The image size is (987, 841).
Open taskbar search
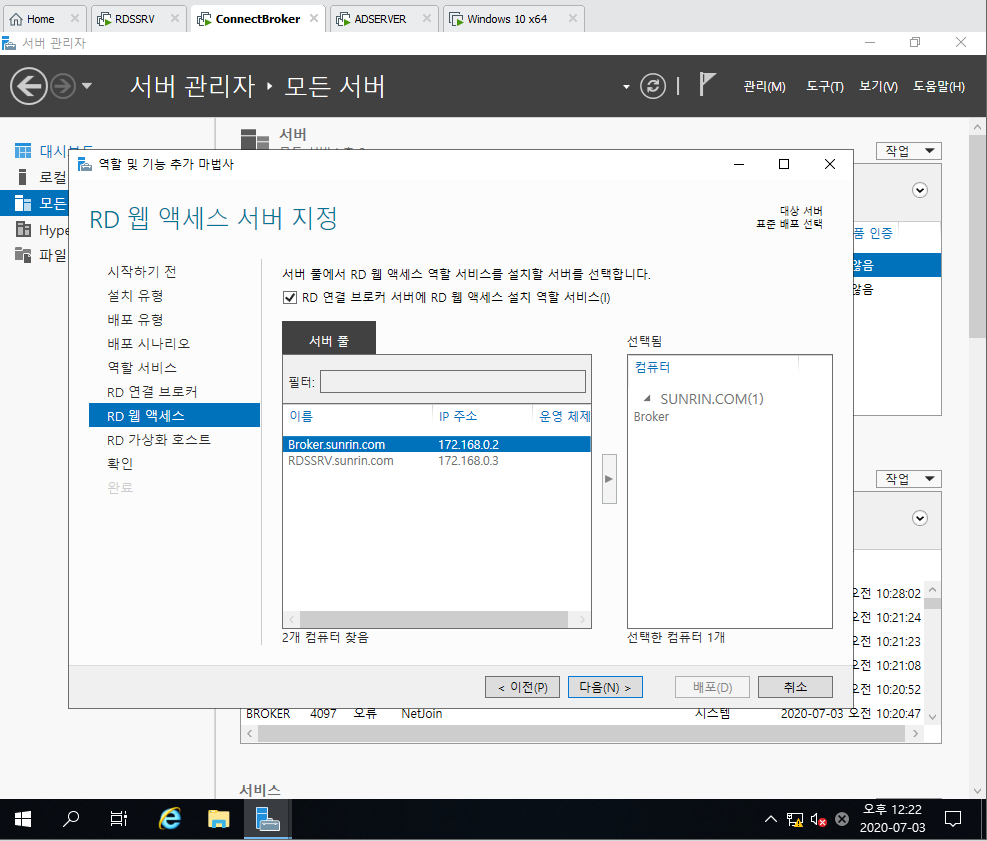(70, 819)
